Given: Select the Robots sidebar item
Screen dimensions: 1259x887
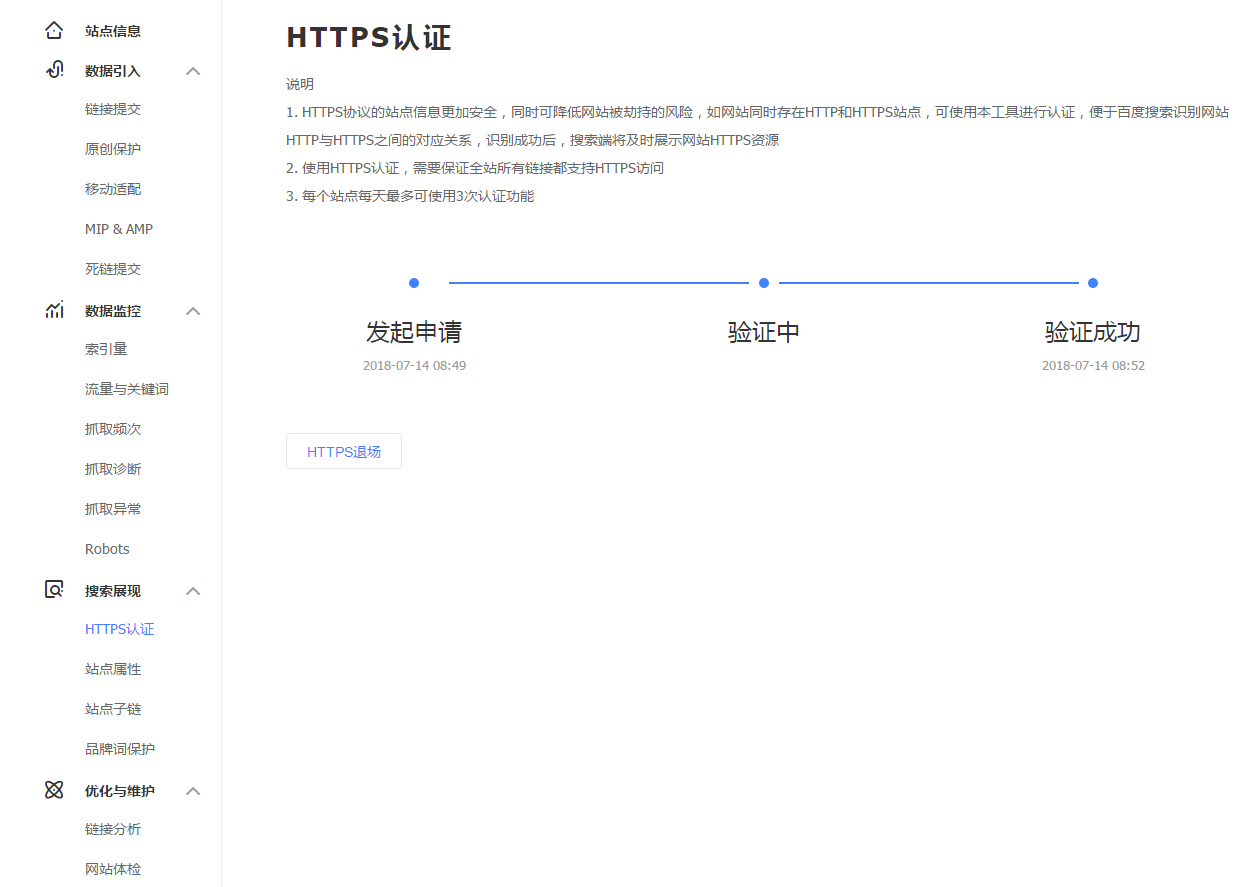Looking at the screenshot, I should (106, 548).
